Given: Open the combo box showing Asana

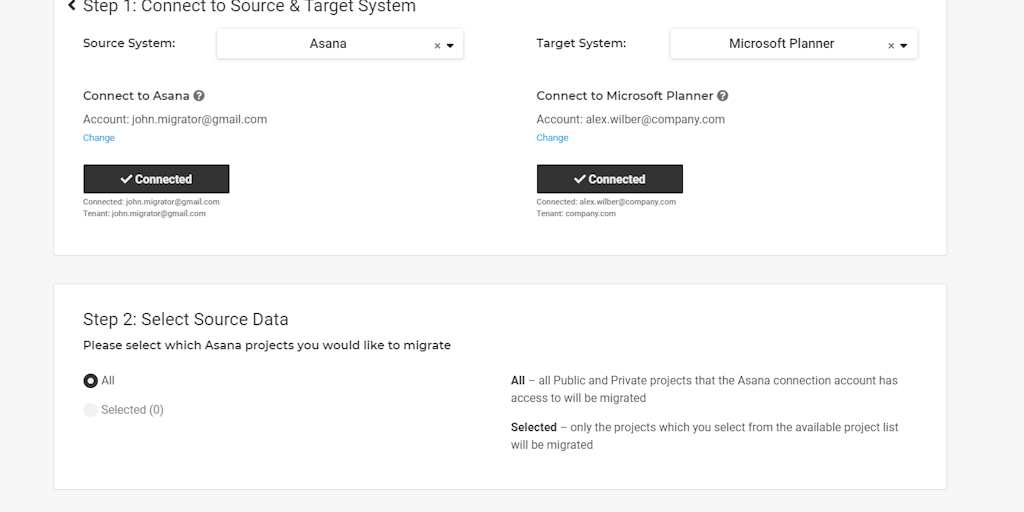Looking at the screenshot, I should (328, 44).
